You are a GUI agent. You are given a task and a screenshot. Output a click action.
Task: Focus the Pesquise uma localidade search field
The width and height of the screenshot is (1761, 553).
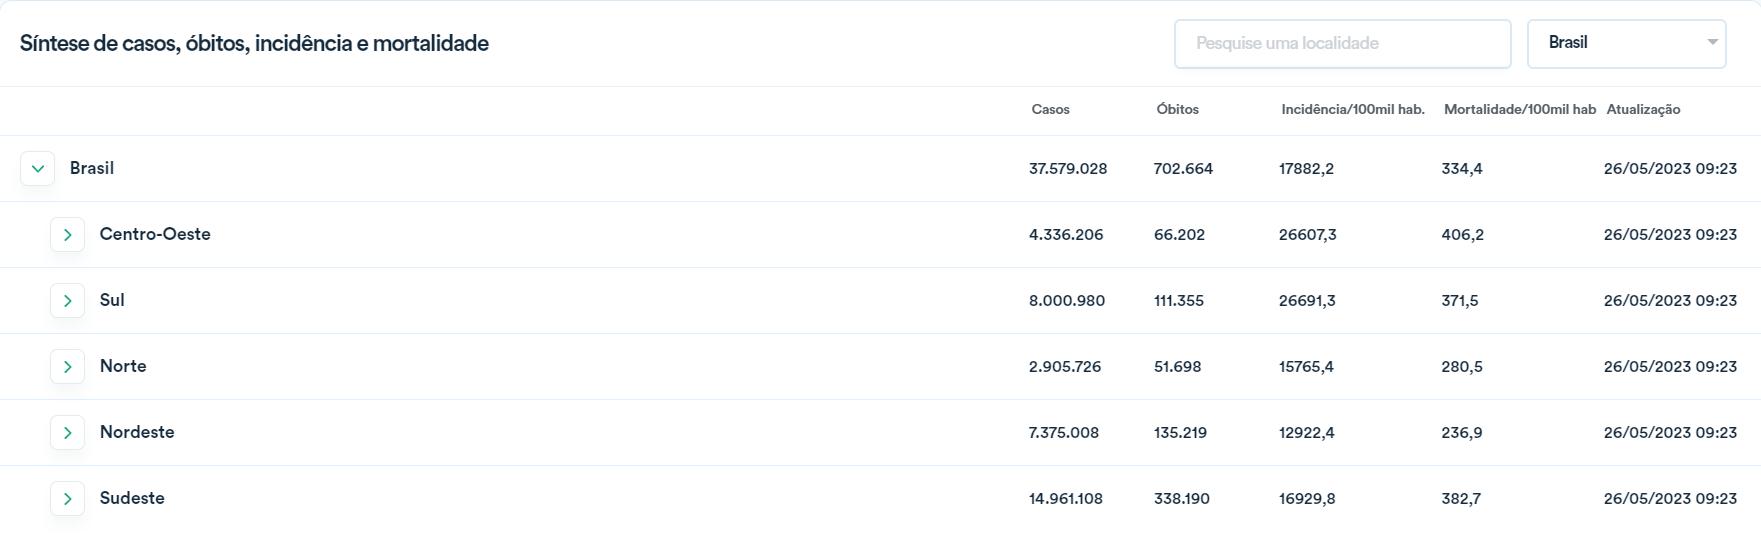tap(1342, 44)
